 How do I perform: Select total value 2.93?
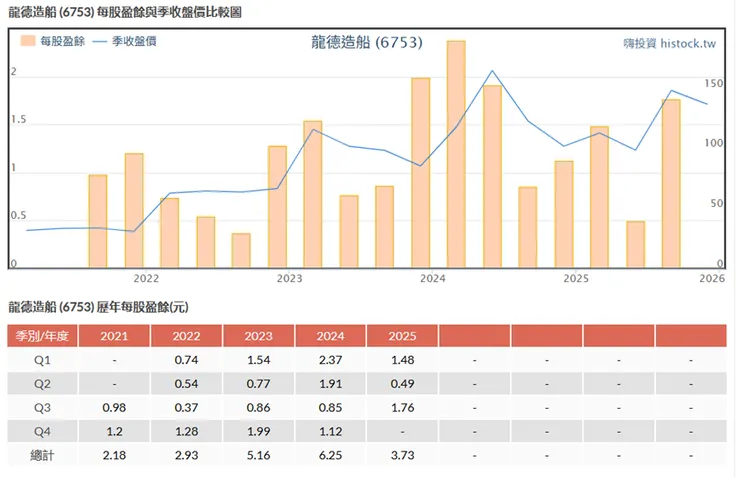[186, 455]
